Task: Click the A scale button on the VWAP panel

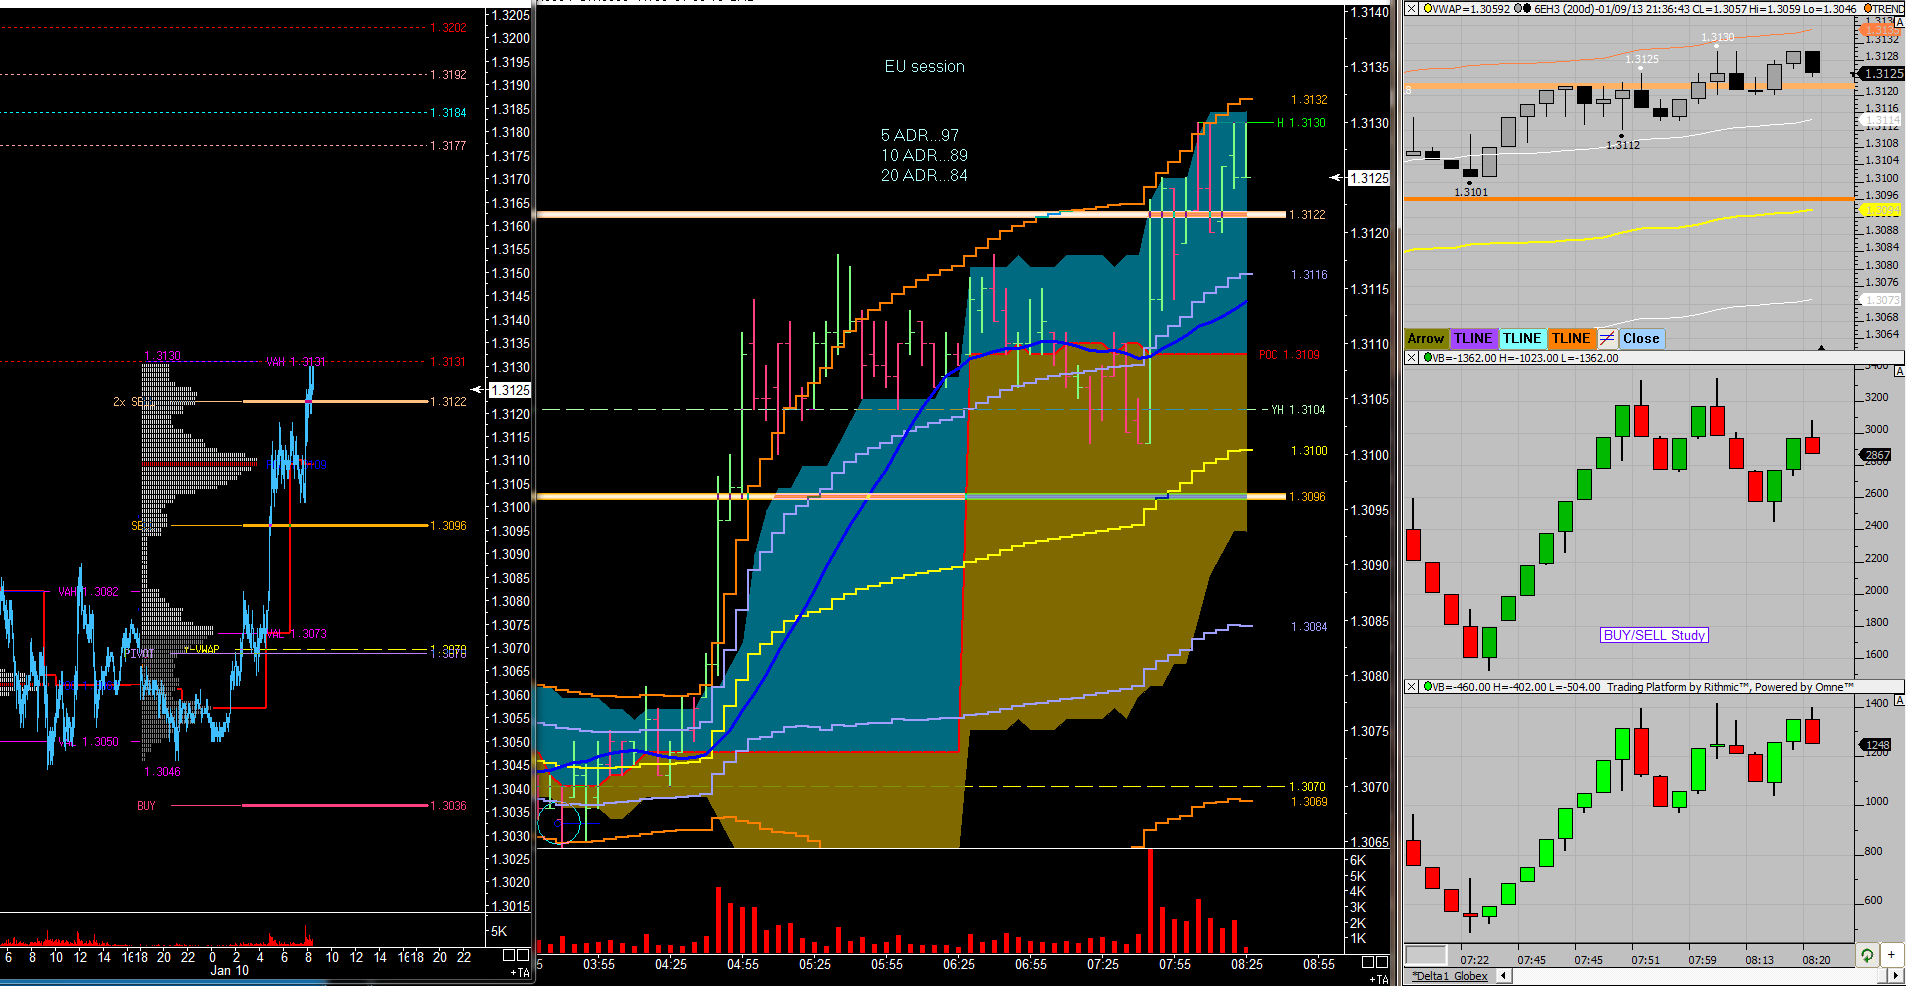Action: coord(1899,22)
